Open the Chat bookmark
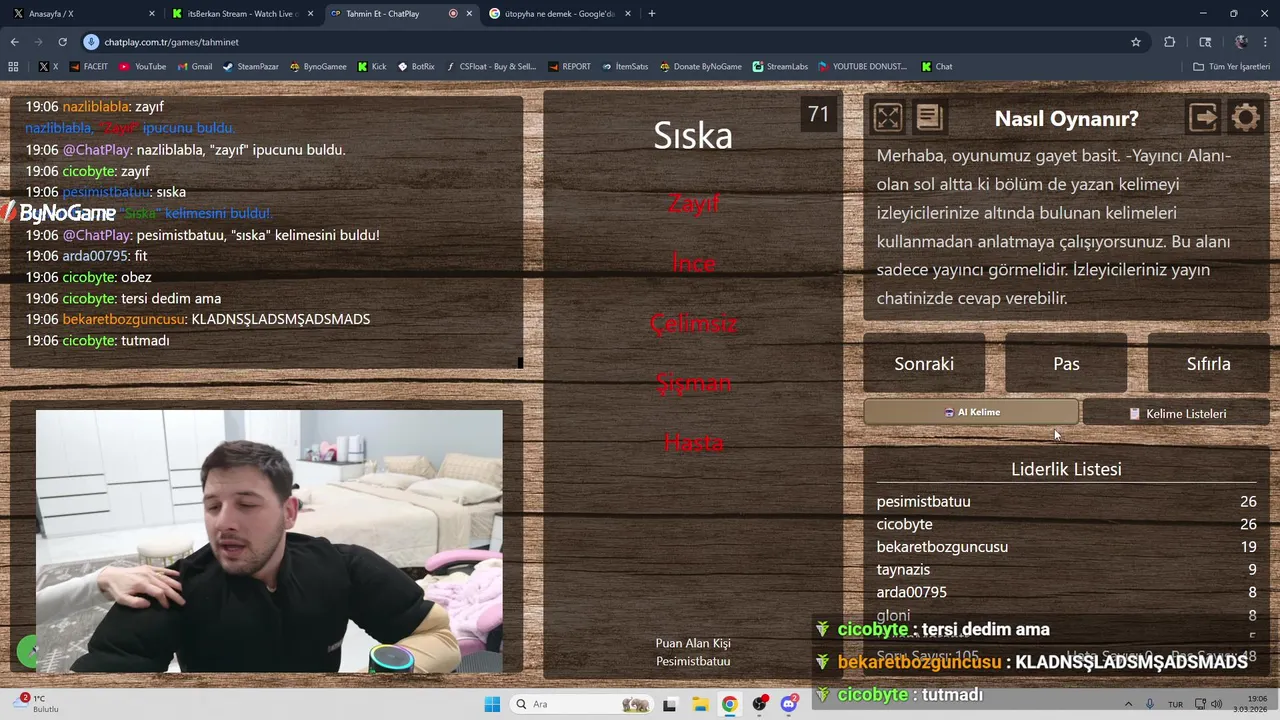Viewport: 1280px width, 720px height. 937,67
